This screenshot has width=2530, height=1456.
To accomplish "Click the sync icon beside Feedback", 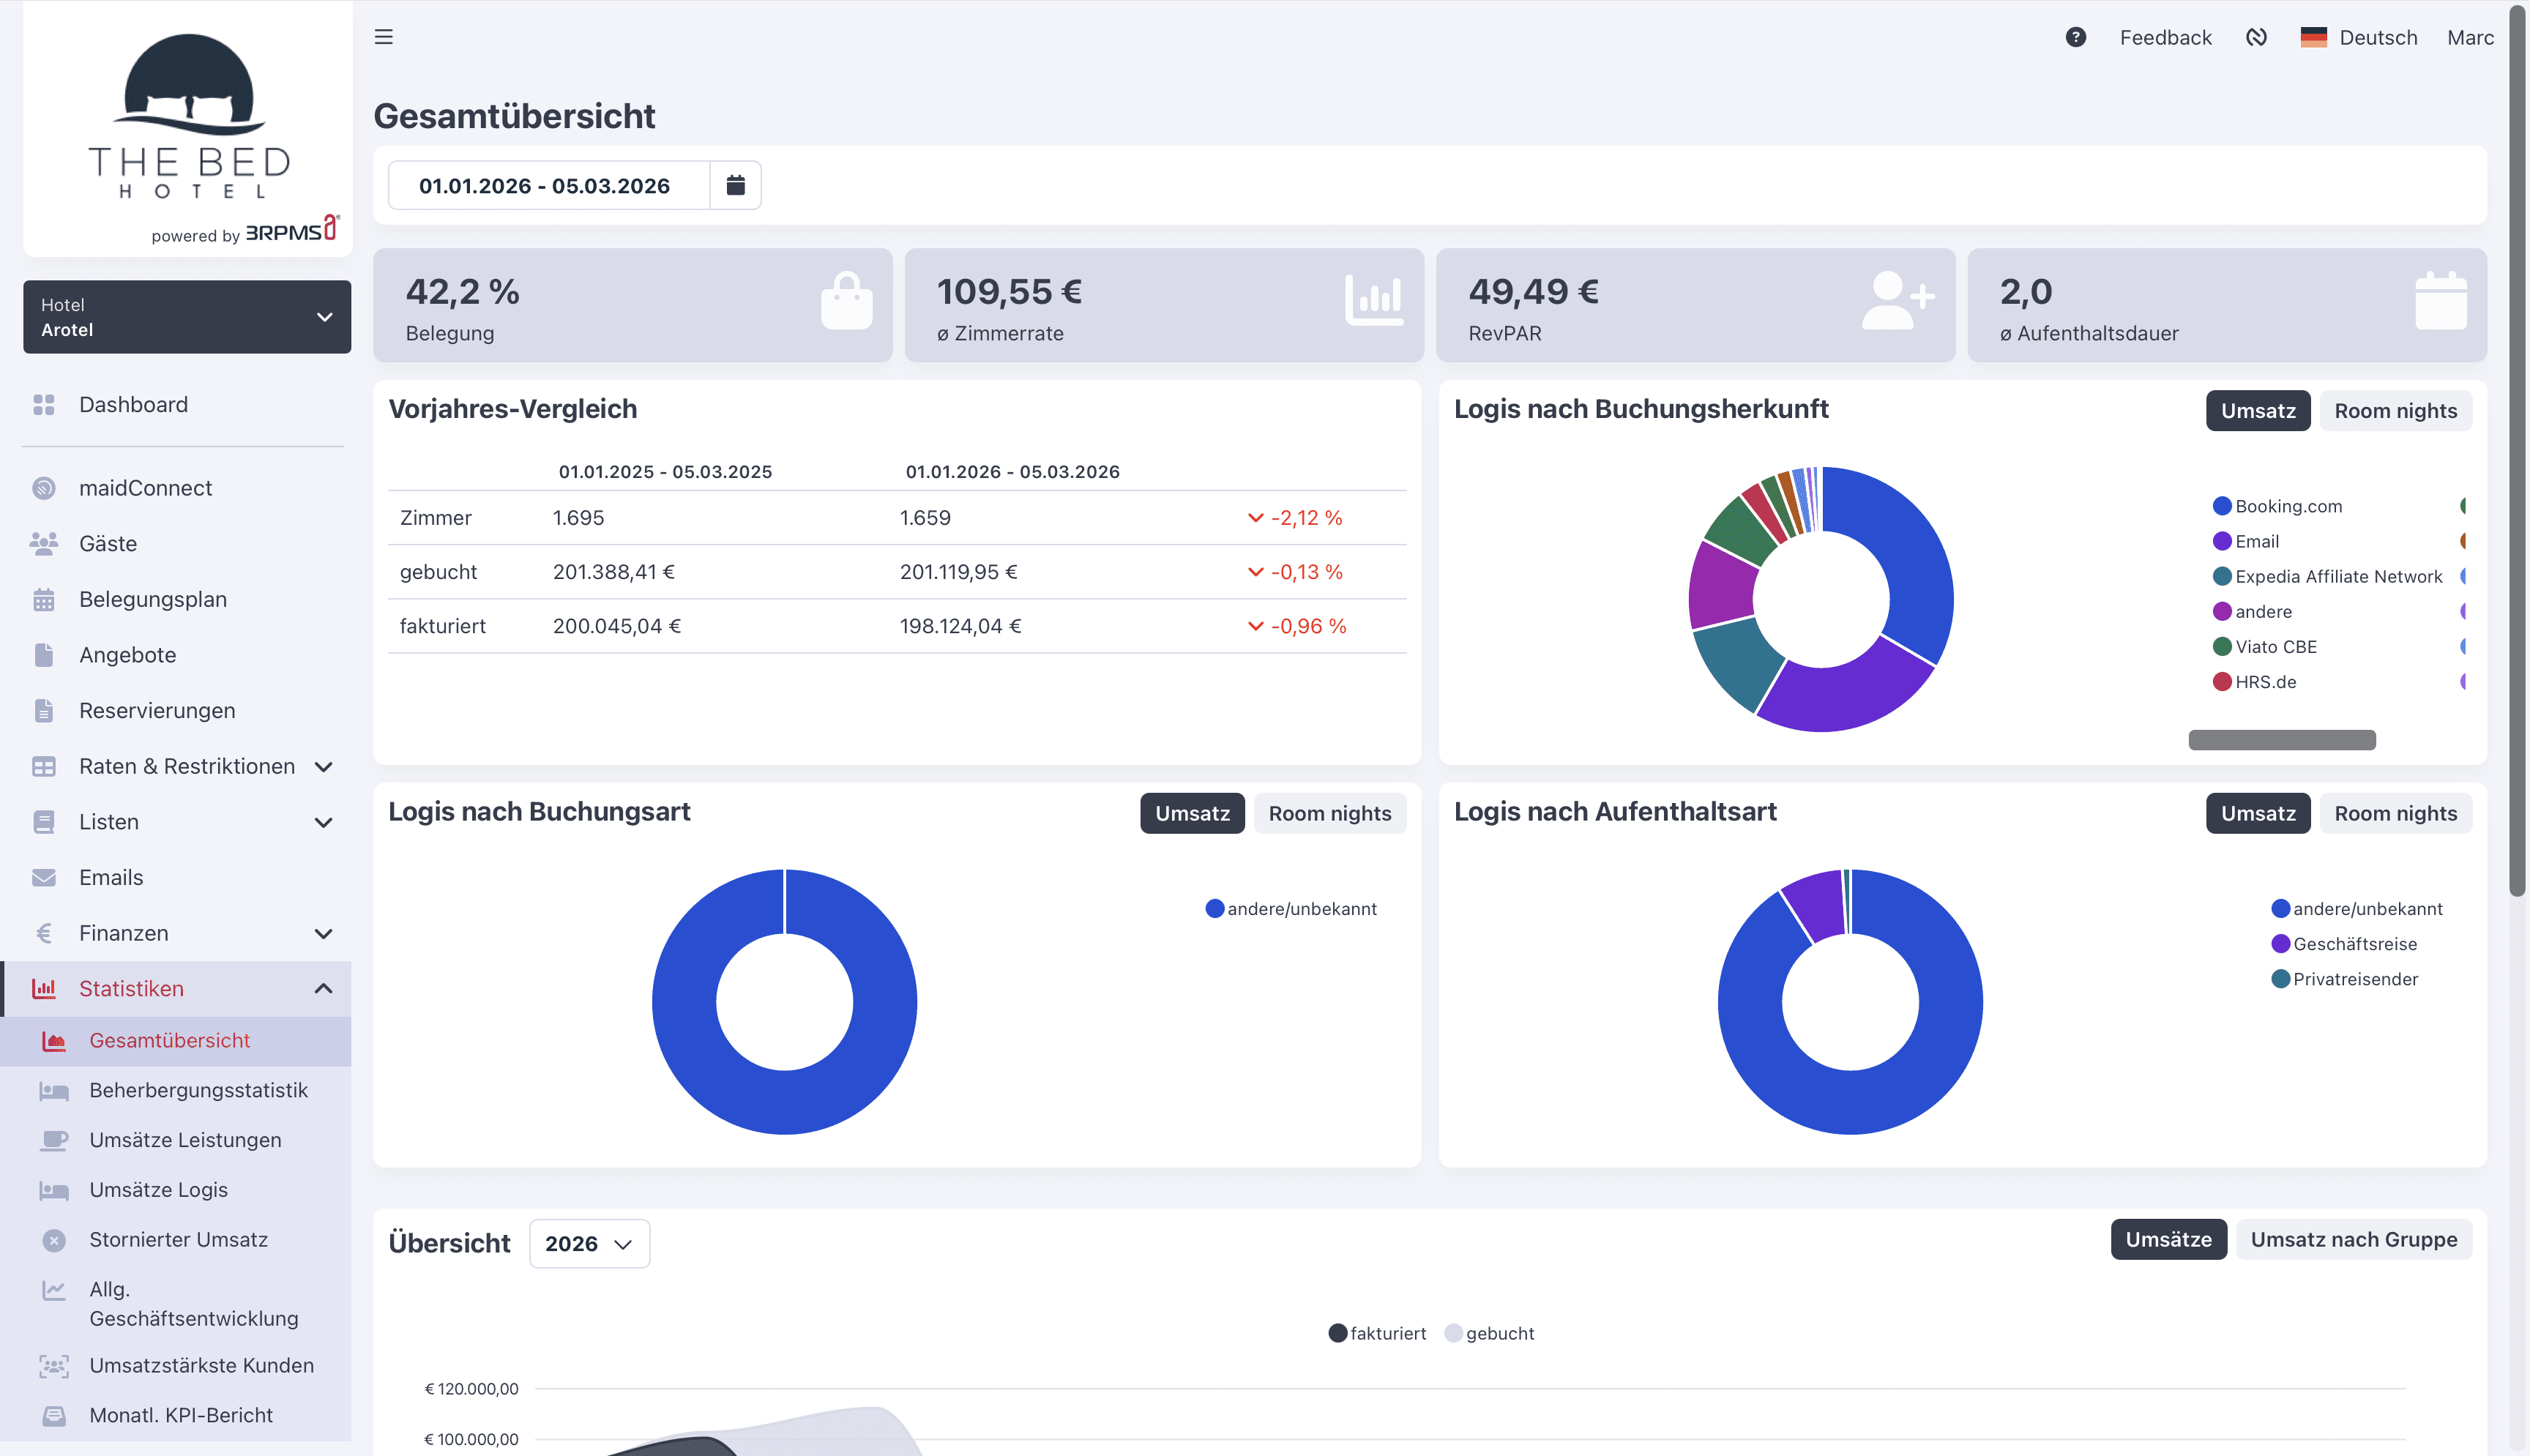I will click(2256, 37).
